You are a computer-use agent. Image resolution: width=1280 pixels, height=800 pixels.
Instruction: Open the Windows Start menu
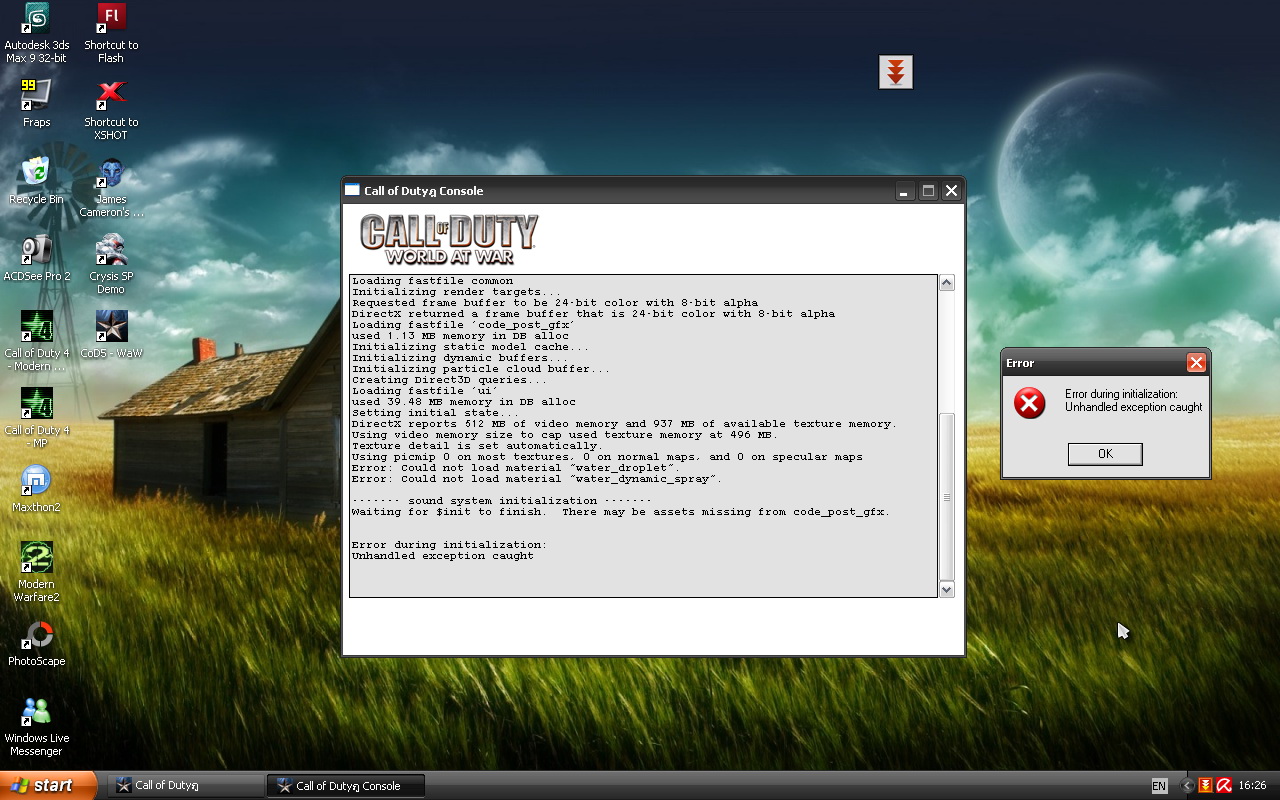point(49,785)
